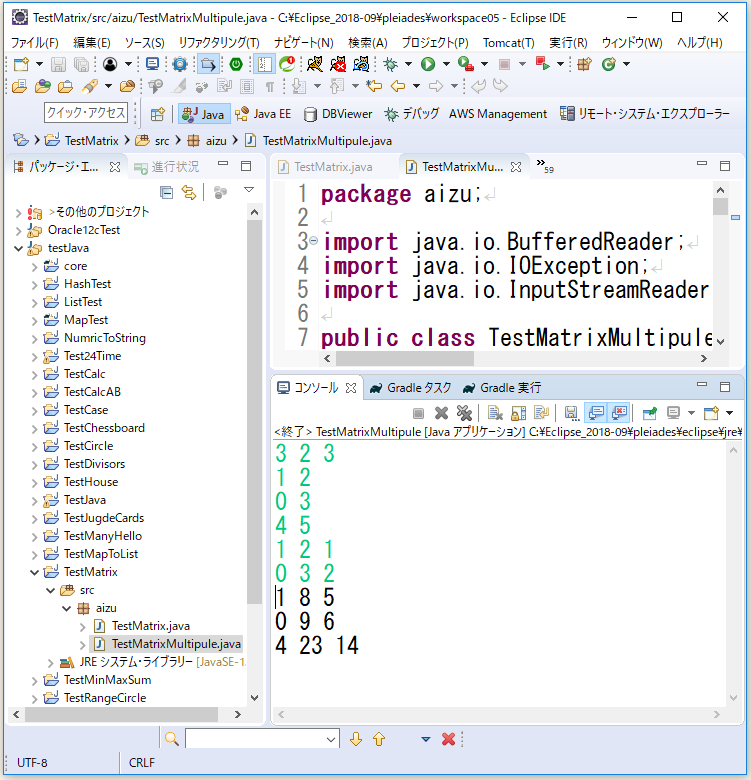Click the Clear Console icon
Screen dimensions: 751x780
[x=495, y=413]
